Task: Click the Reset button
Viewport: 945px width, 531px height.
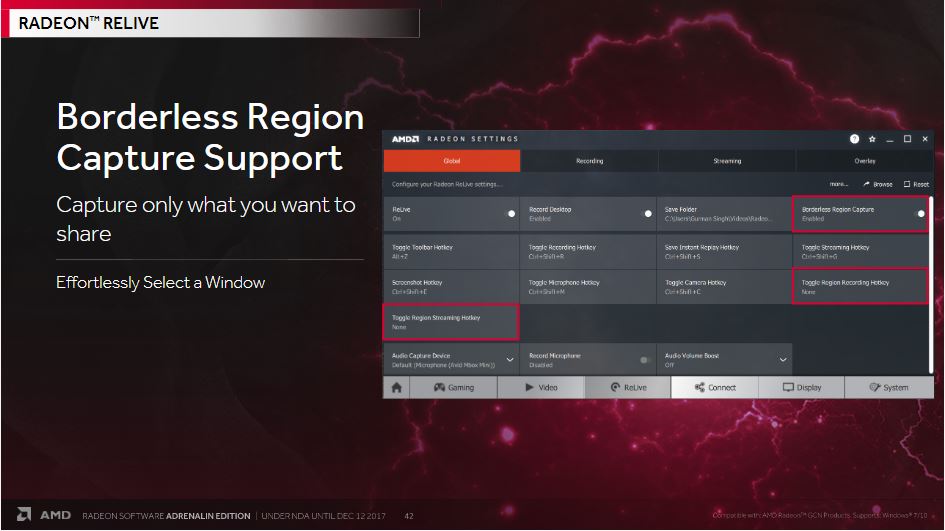Action: pyautogui.click(x=916, y=184)
